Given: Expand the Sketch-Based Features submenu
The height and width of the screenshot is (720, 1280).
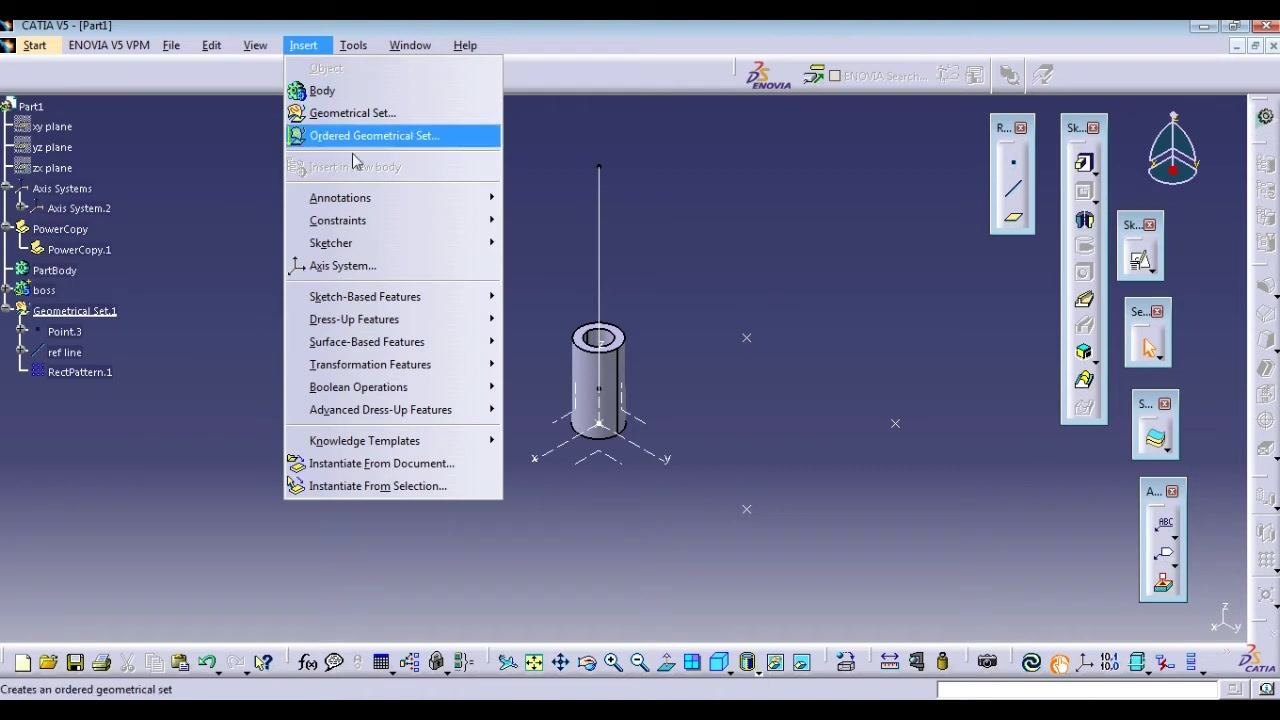Looking at the screenshot, I should click(393, 297).
